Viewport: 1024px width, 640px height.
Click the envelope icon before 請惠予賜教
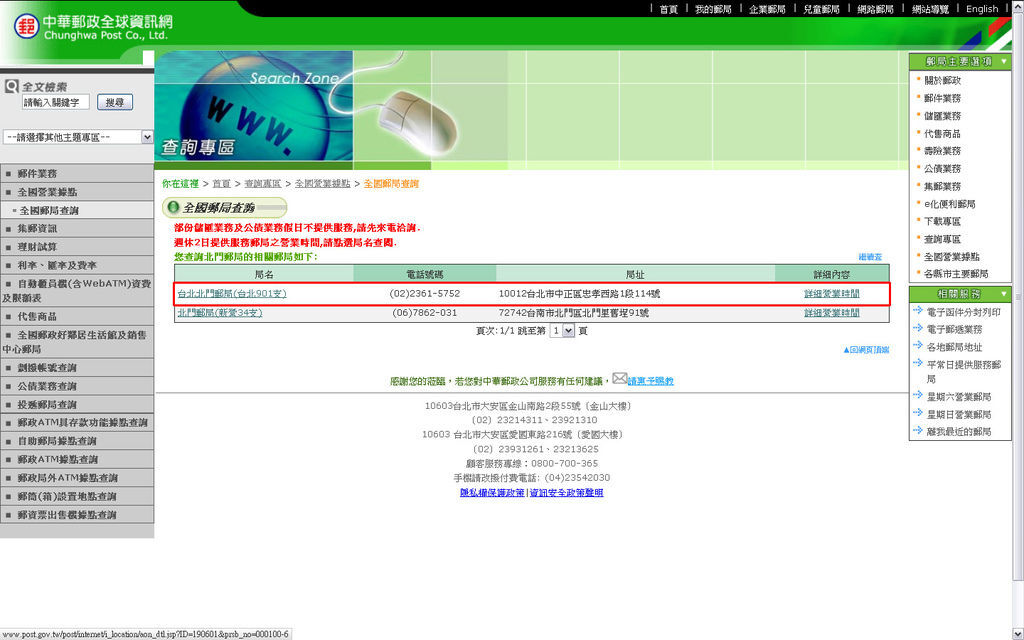click(619, 378)
